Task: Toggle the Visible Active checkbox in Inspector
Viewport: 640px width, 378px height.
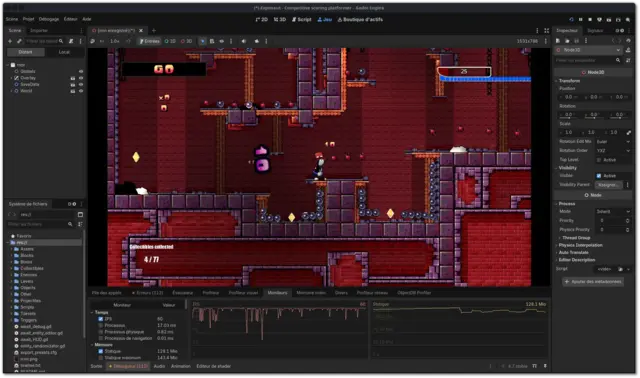Action: click(599, 176)
